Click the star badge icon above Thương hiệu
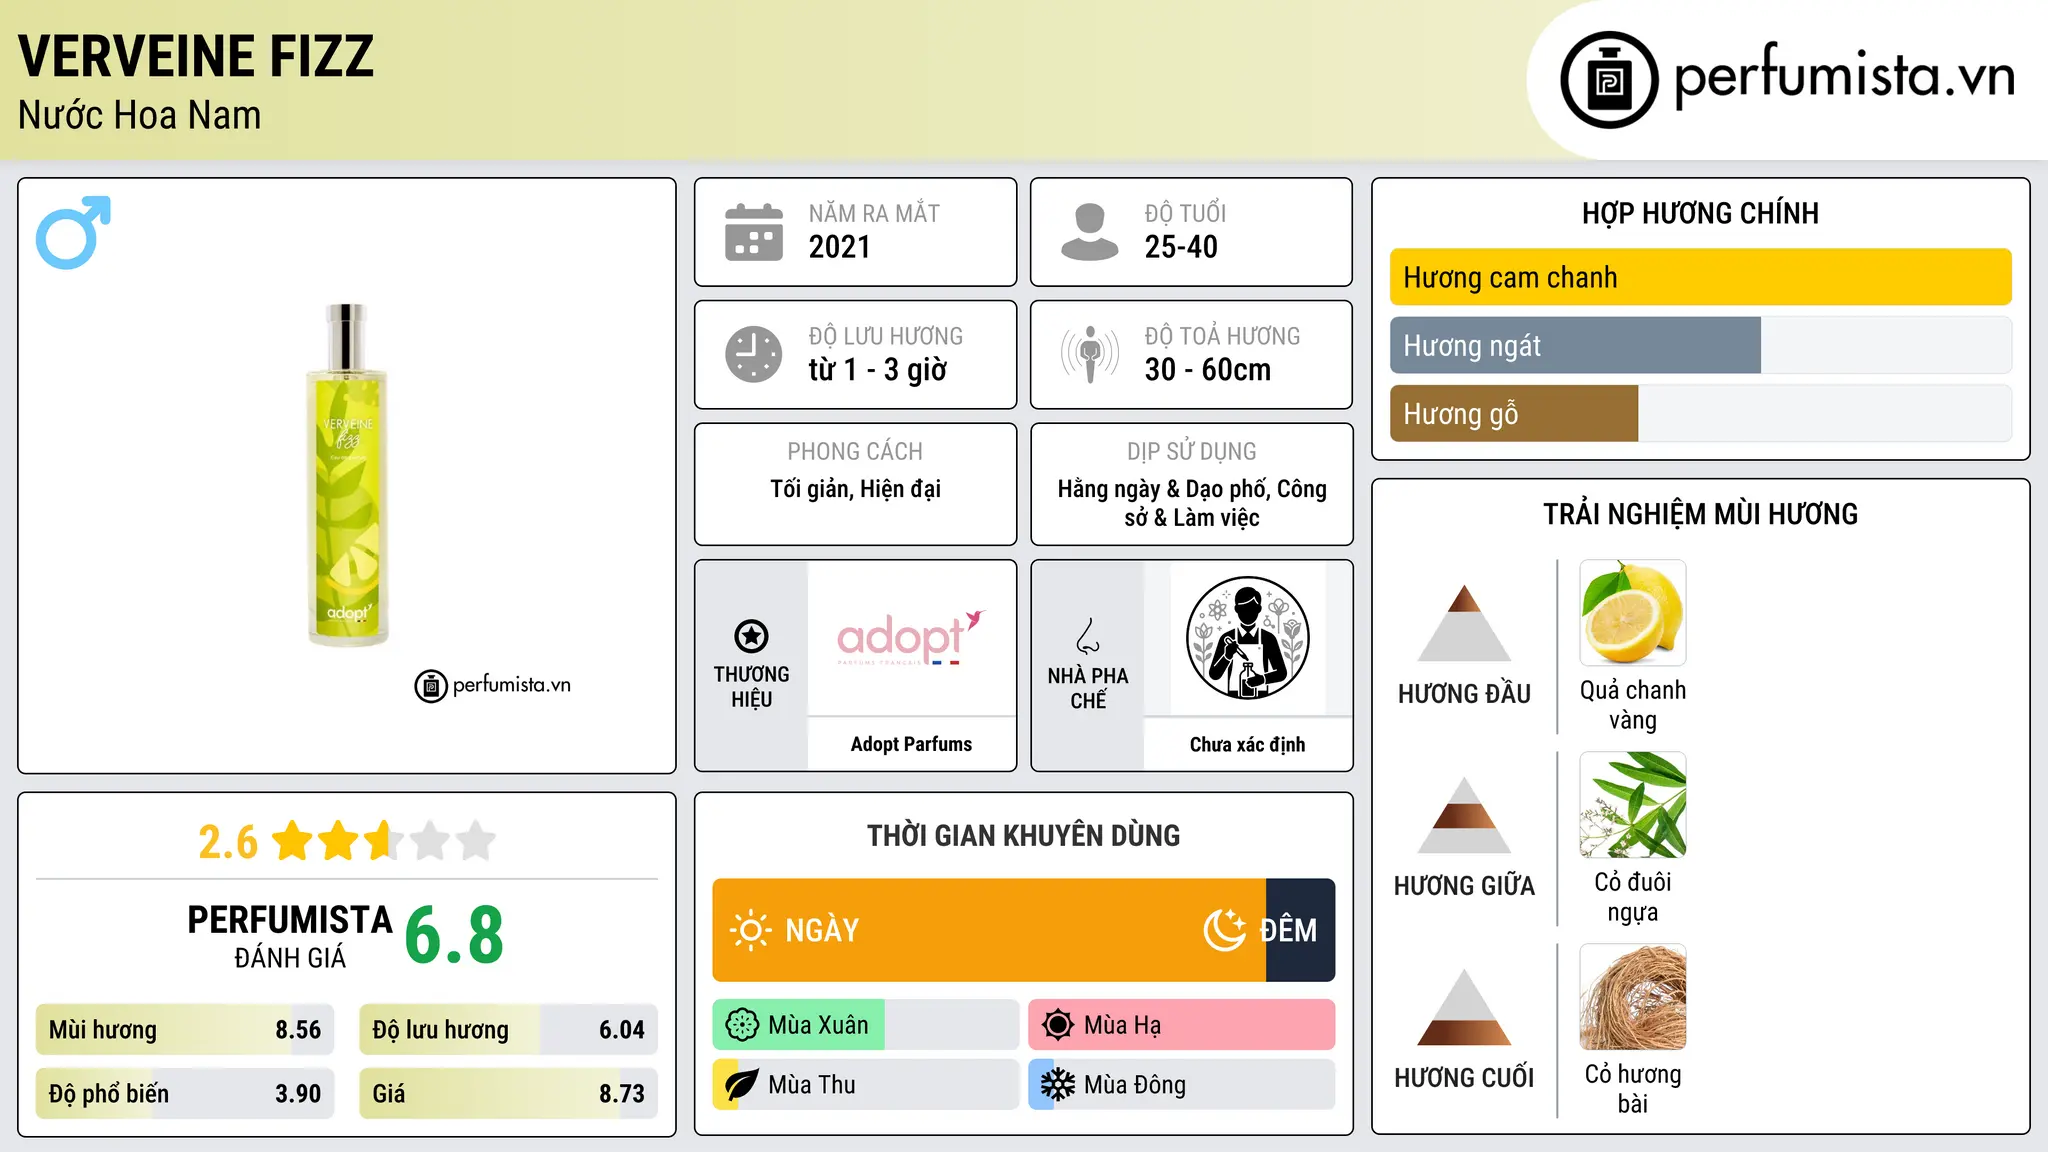Screen dimensions: 2048x1152 pos(751,636)
